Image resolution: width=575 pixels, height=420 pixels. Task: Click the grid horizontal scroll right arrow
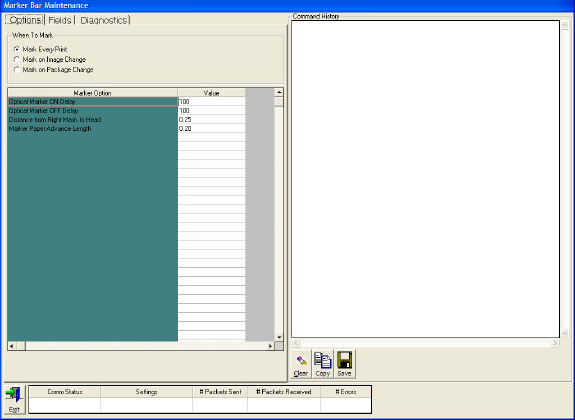click(x=270, y=346)
